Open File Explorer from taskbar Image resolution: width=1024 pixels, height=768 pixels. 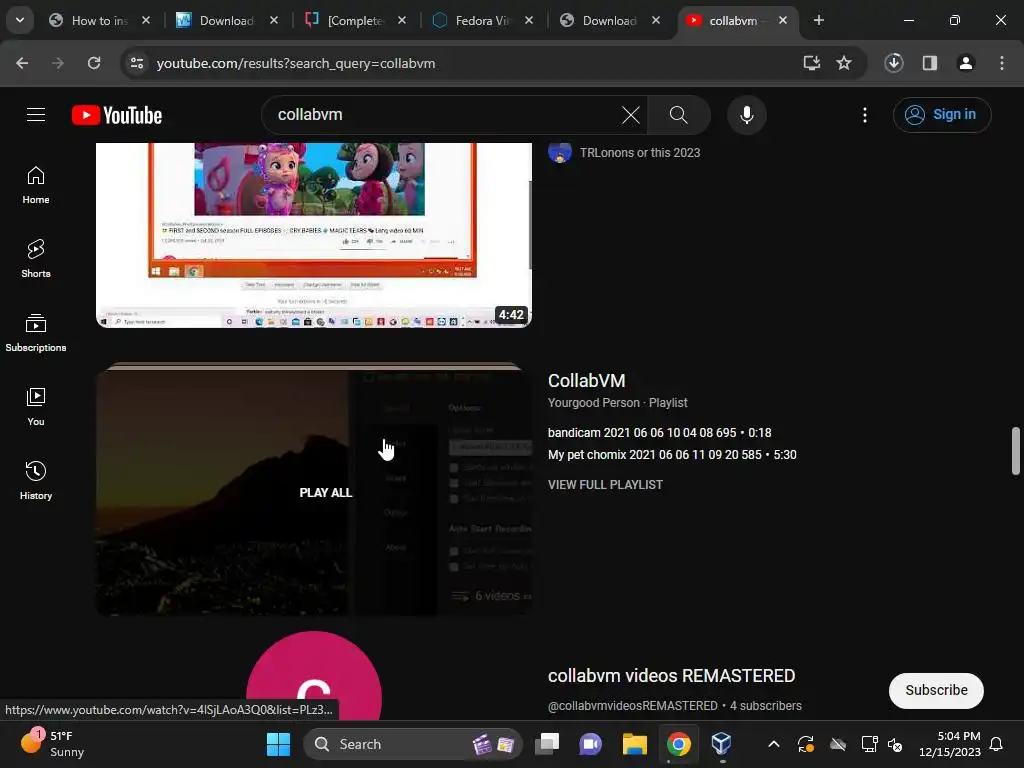click(635, 744)
